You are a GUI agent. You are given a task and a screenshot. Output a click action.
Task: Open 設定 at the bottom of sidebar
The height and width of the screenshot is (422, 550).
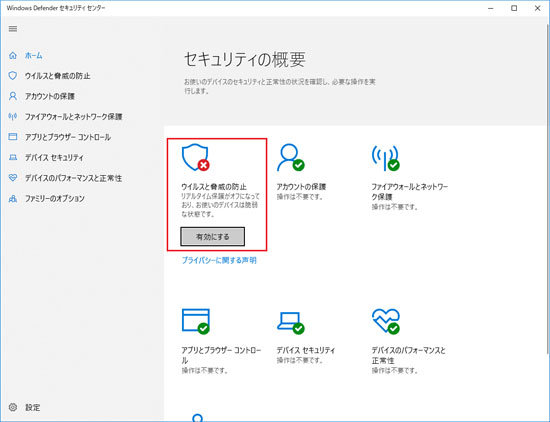point(33,407)
